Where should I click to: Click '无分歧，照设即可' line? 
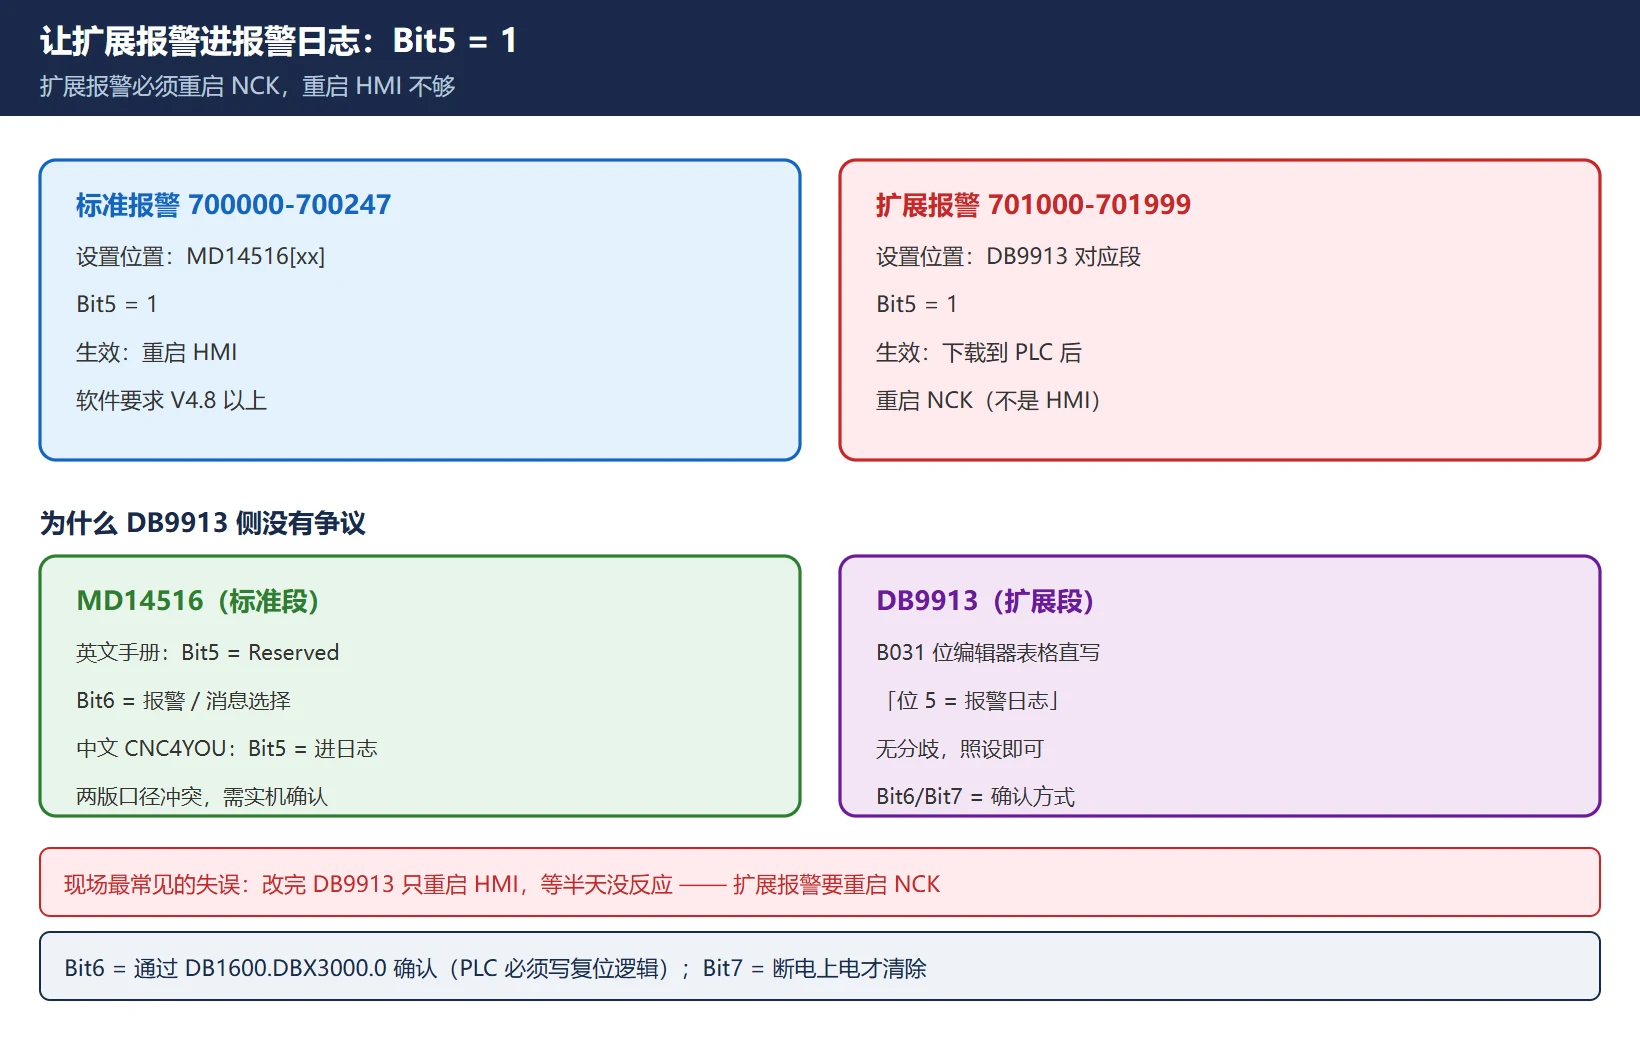(959, 749)
